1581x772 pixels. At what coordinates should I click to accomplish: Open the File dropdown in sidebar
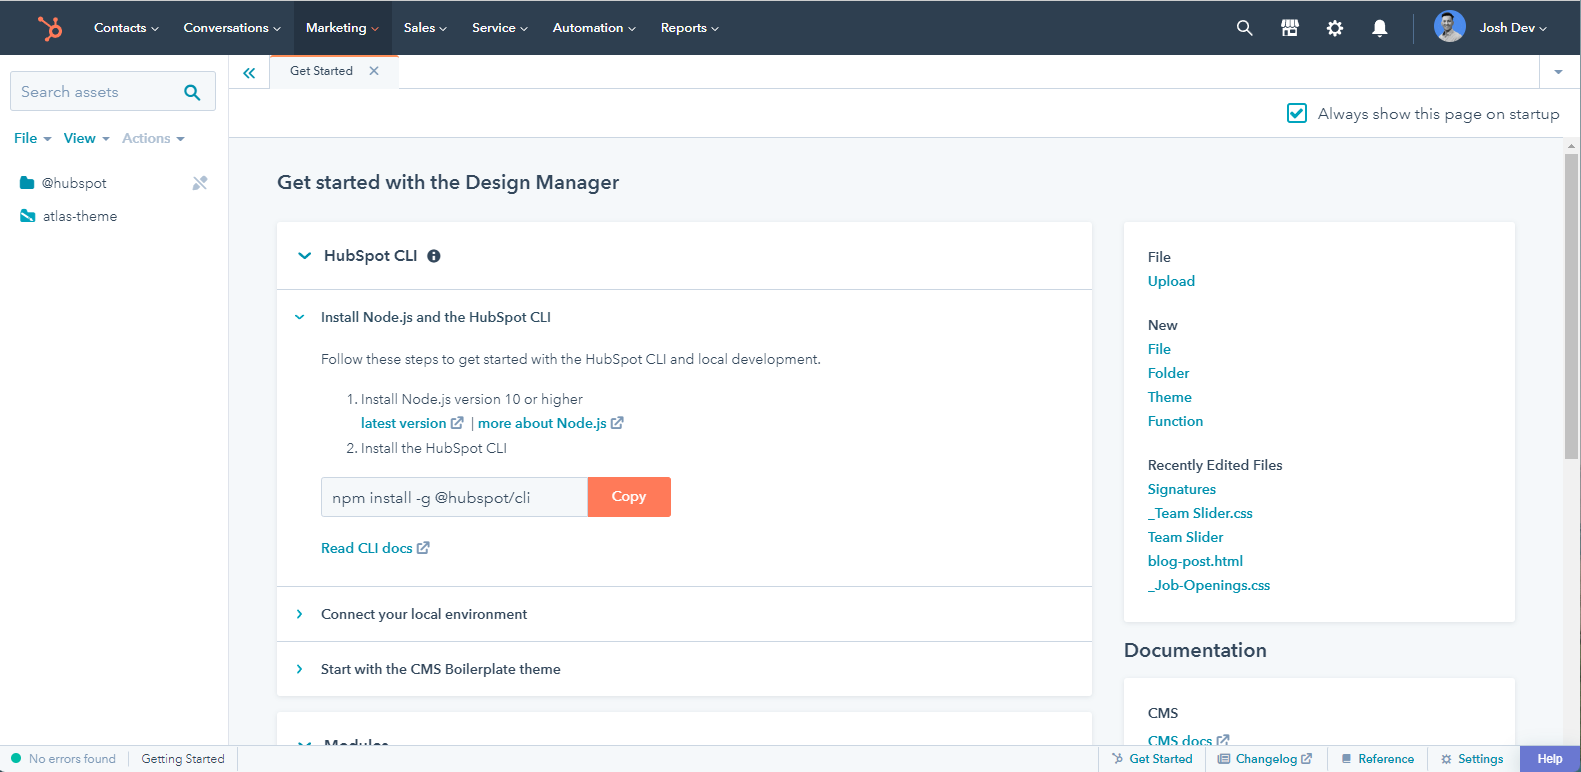click(x=32, y=138)
